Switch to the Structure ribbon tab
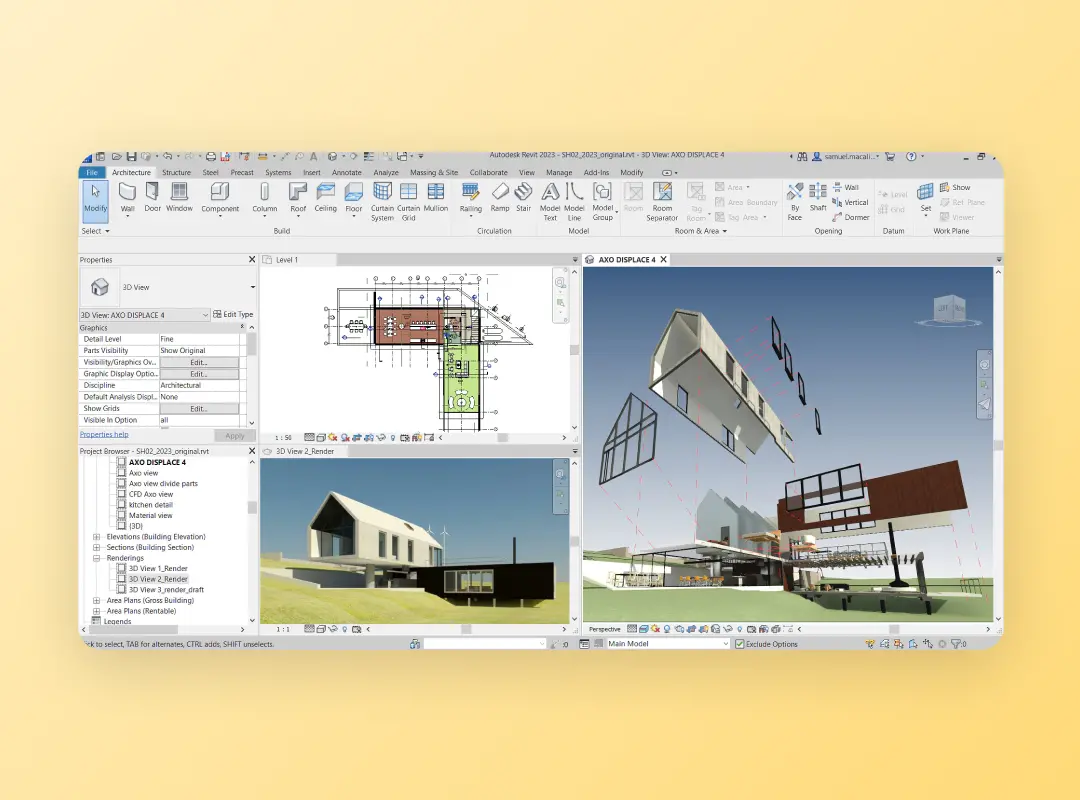 coord(176,172)
